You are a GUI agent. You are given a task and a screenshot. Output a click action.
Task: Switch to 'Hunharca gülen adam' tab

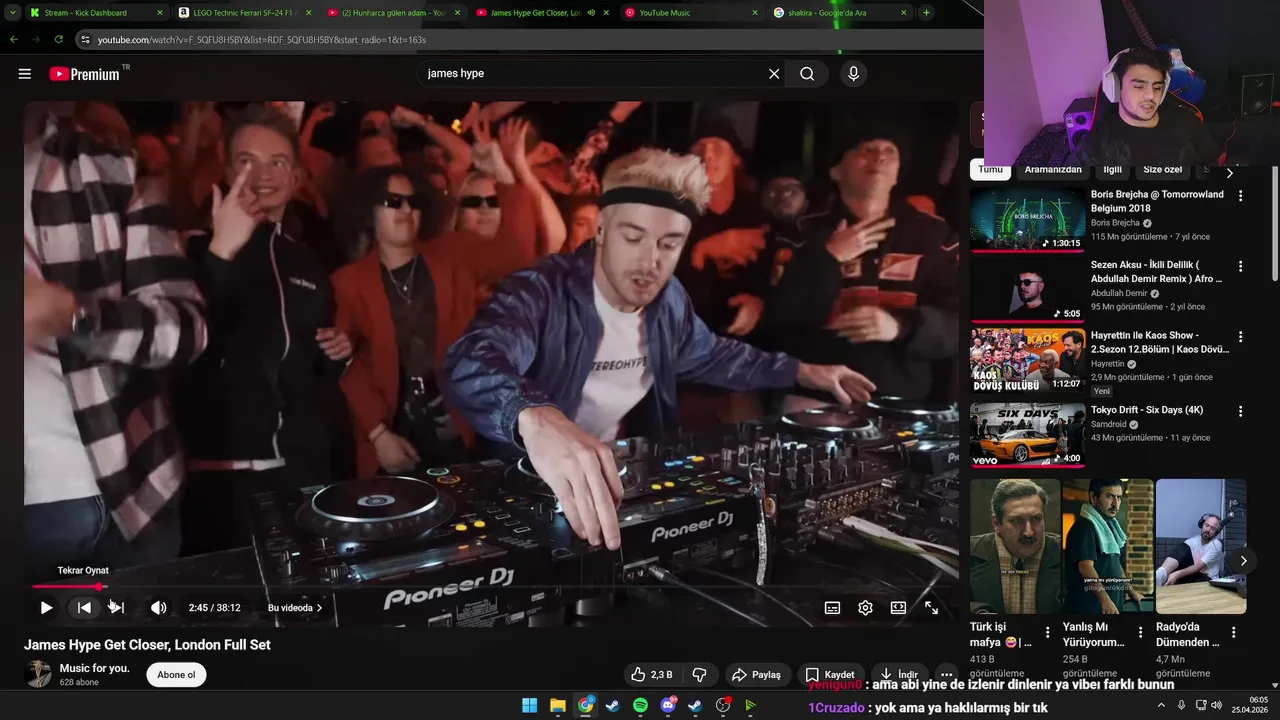click(394, 13)
